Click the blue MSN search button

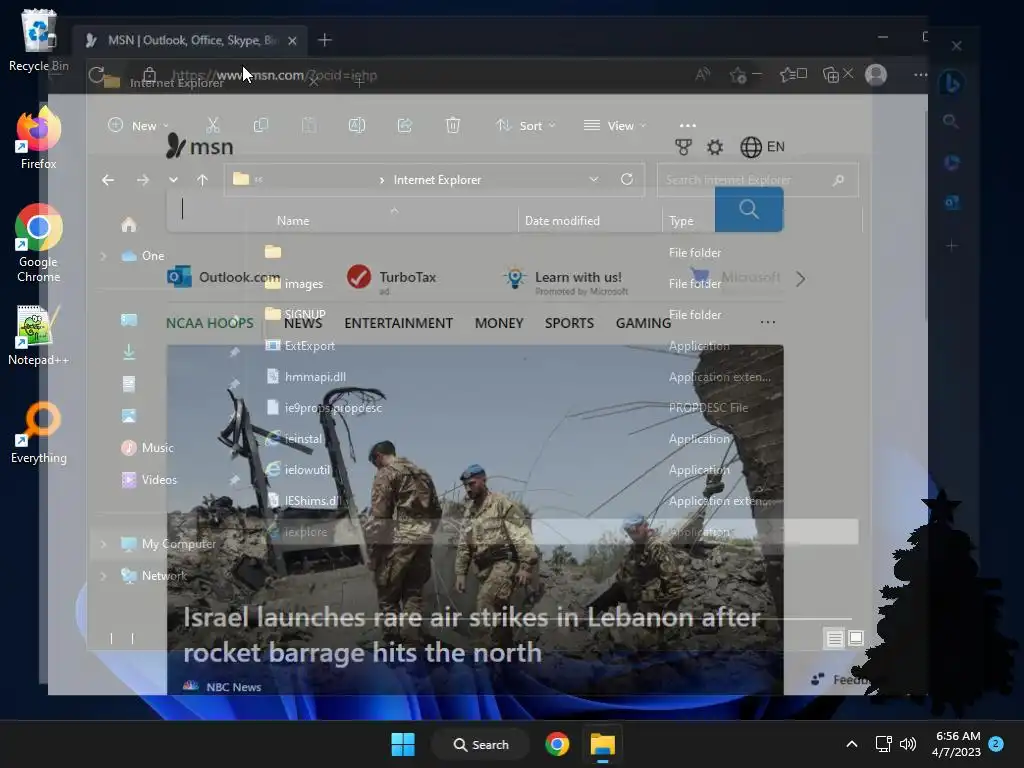click(749, 210)
